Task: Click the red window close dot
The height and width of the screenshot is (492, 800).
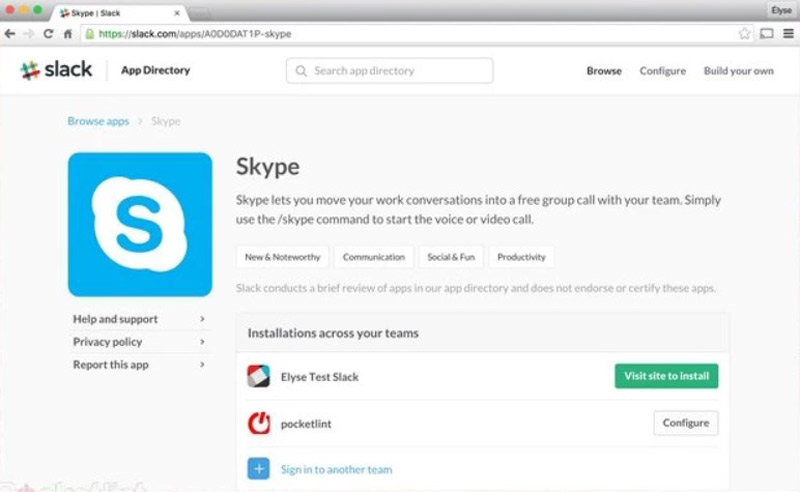Action: [x=10, y=10]
